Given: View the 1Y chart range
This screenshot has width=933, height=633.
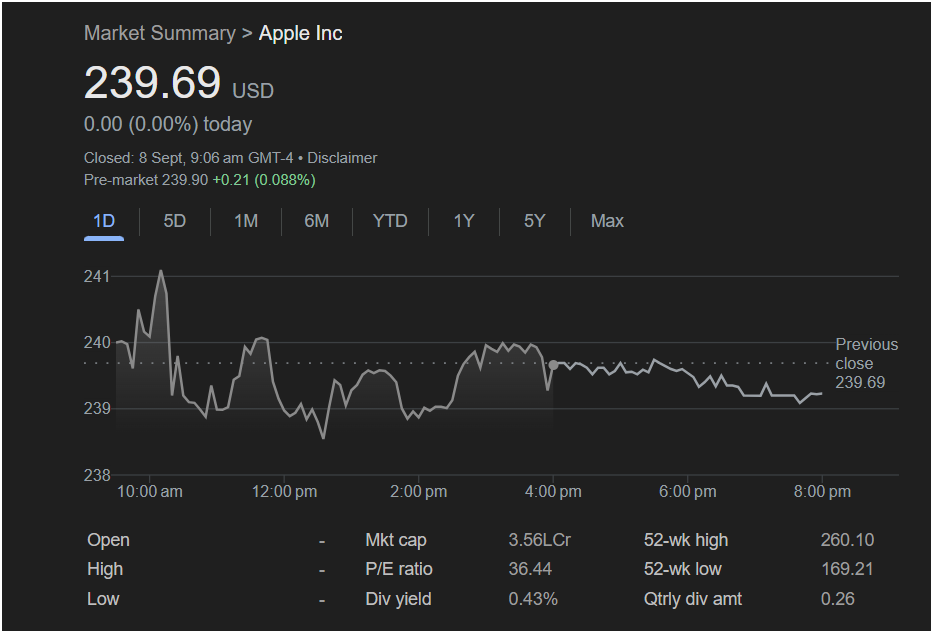Looking at the screenshot, I should tap(464, 221).
